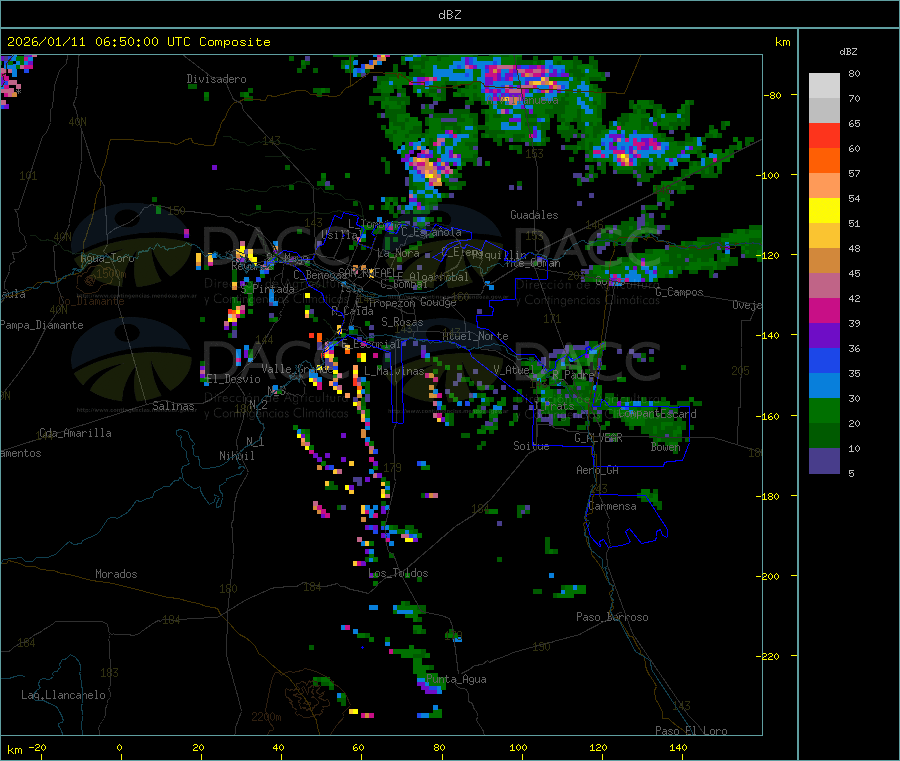900x761 pixels.
Task: Click the Pampa_Diamante label
Action: pyautogui.click(x=42, y=325)
